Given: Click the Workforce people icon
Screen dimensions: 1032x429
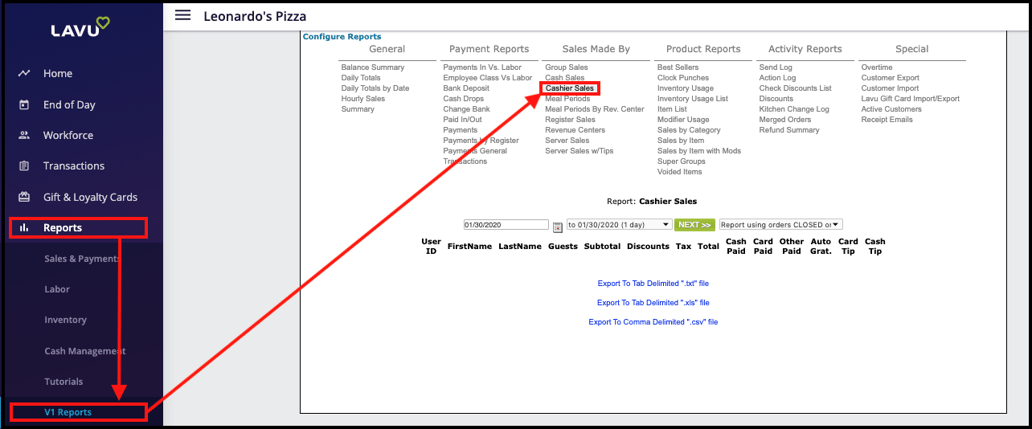Looking at the screenshot, I should pyautogui.click(x=24, y=136).
